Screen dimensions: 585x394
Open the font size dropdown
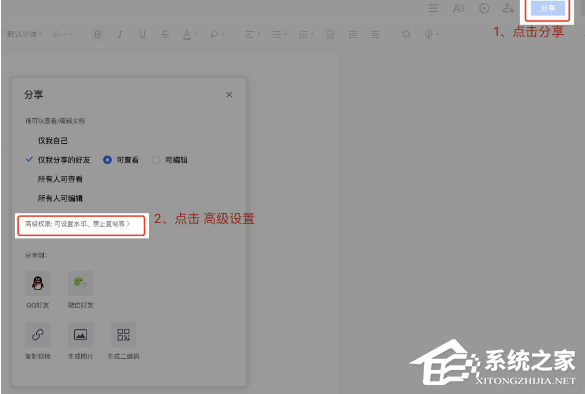(x=62, y=34)
